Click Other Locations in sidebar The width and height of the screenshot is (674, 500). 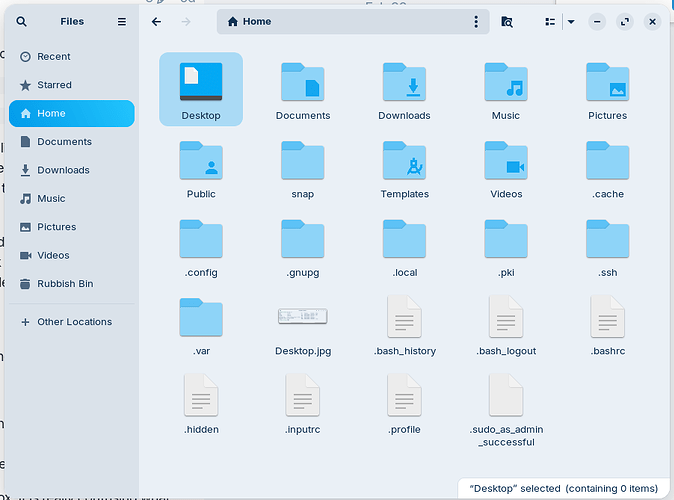(72, 322)
